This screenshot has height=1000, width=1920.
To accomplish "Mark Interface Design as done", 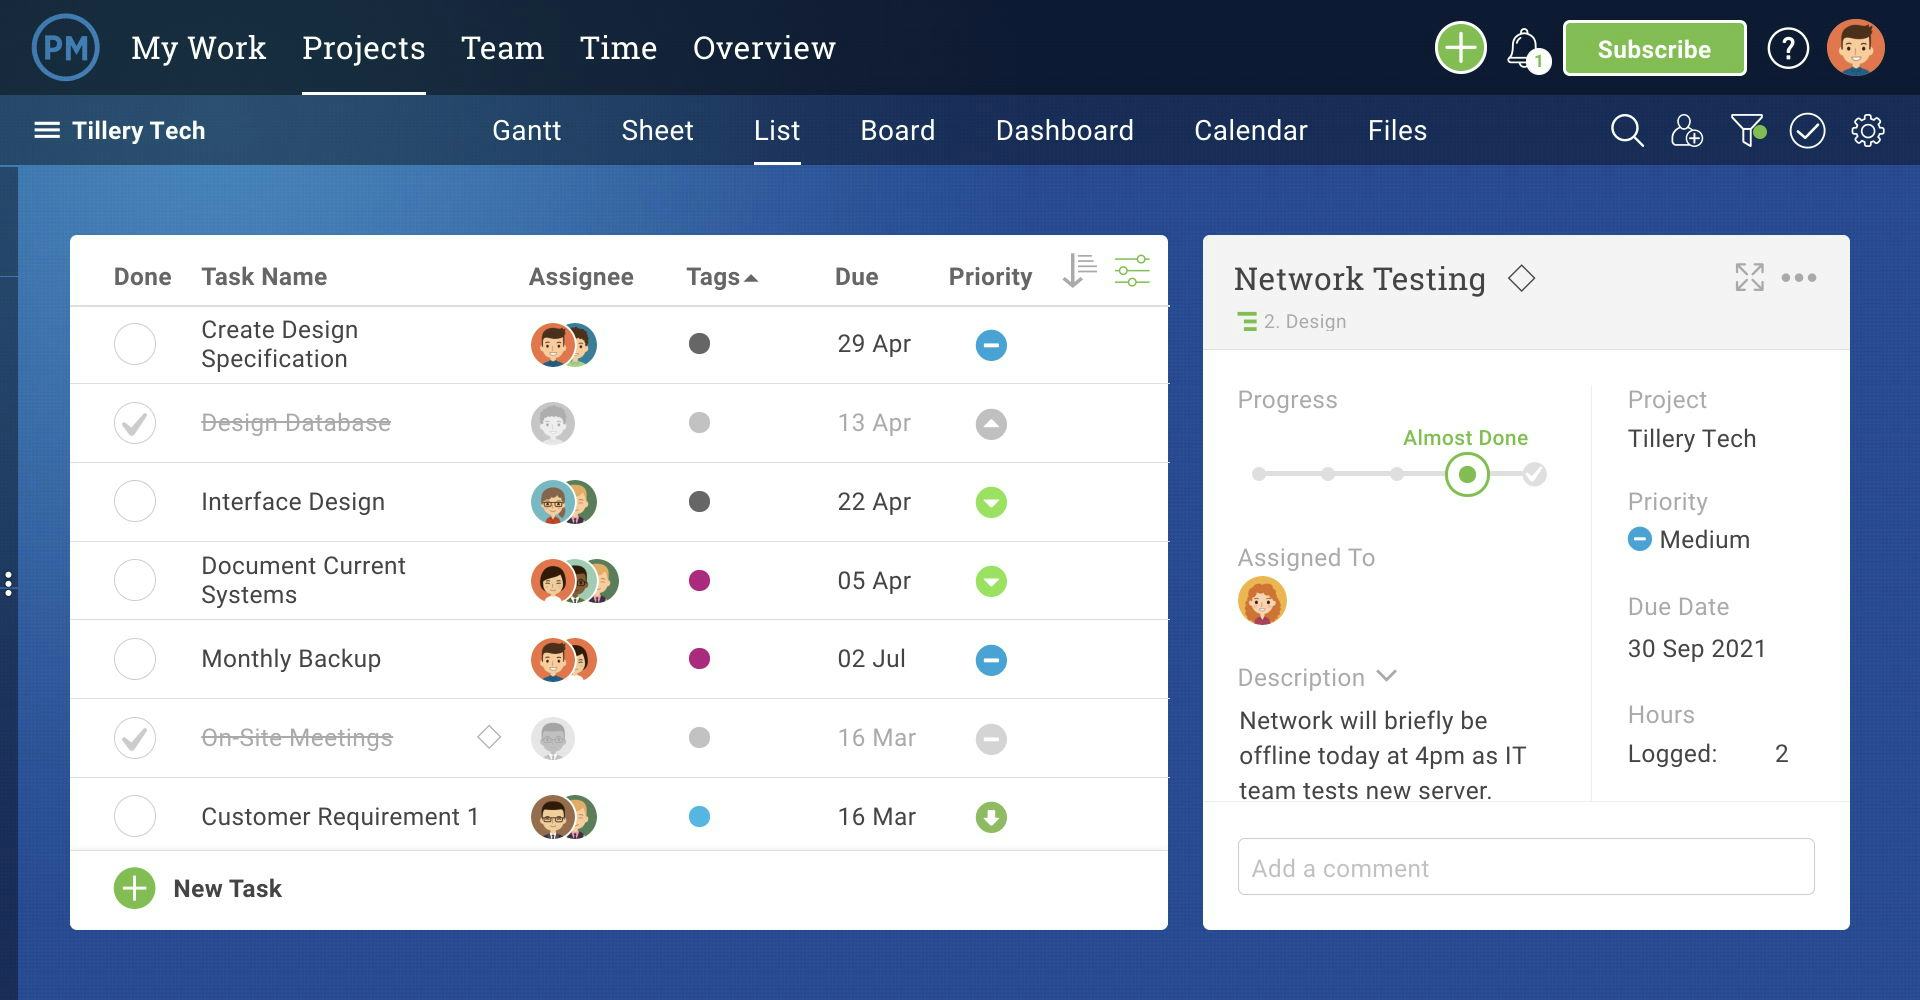I will coord(135,501).
